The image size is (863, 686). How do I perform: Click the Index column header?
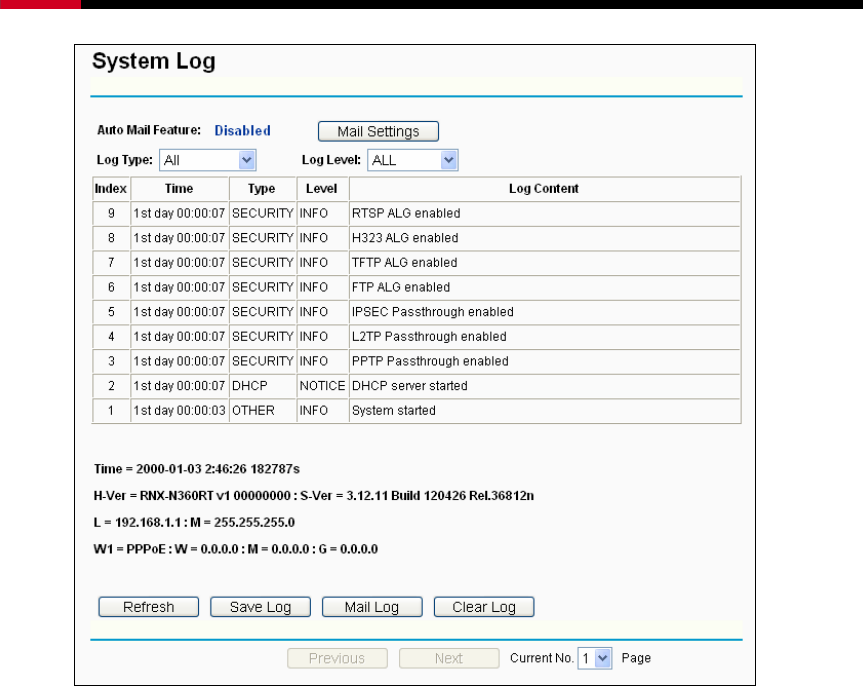click(x=111, y=189)
